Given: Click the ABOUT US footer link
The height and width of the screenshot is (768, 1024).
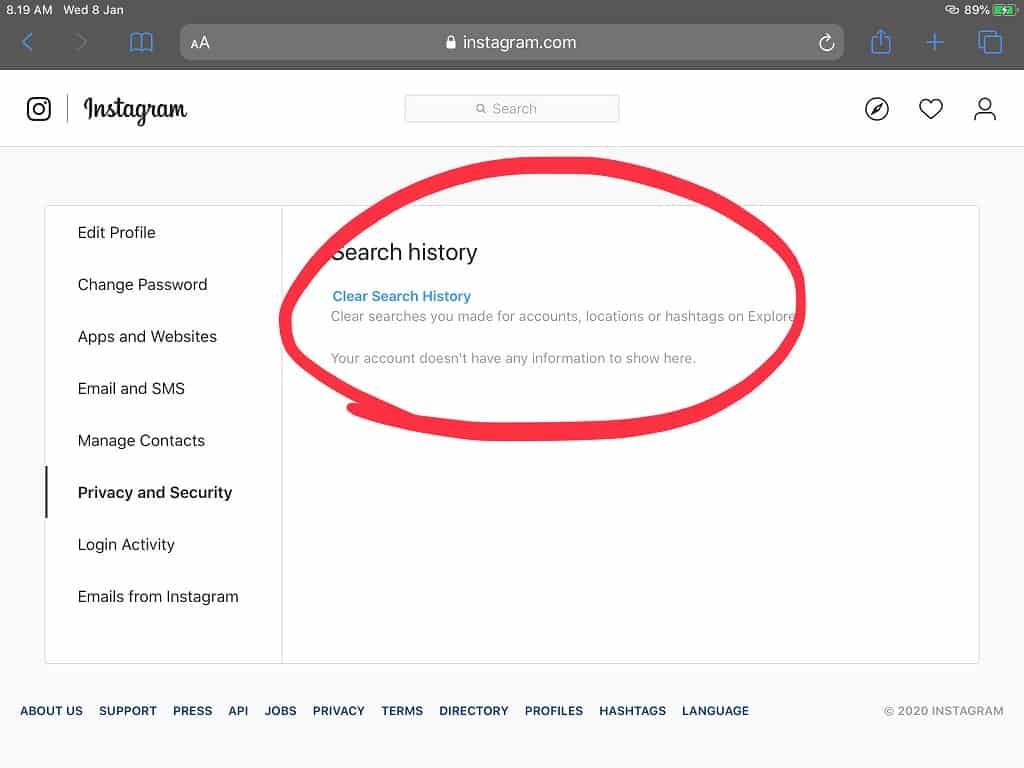Looking at the screenshot, I should tap(51, 711).
